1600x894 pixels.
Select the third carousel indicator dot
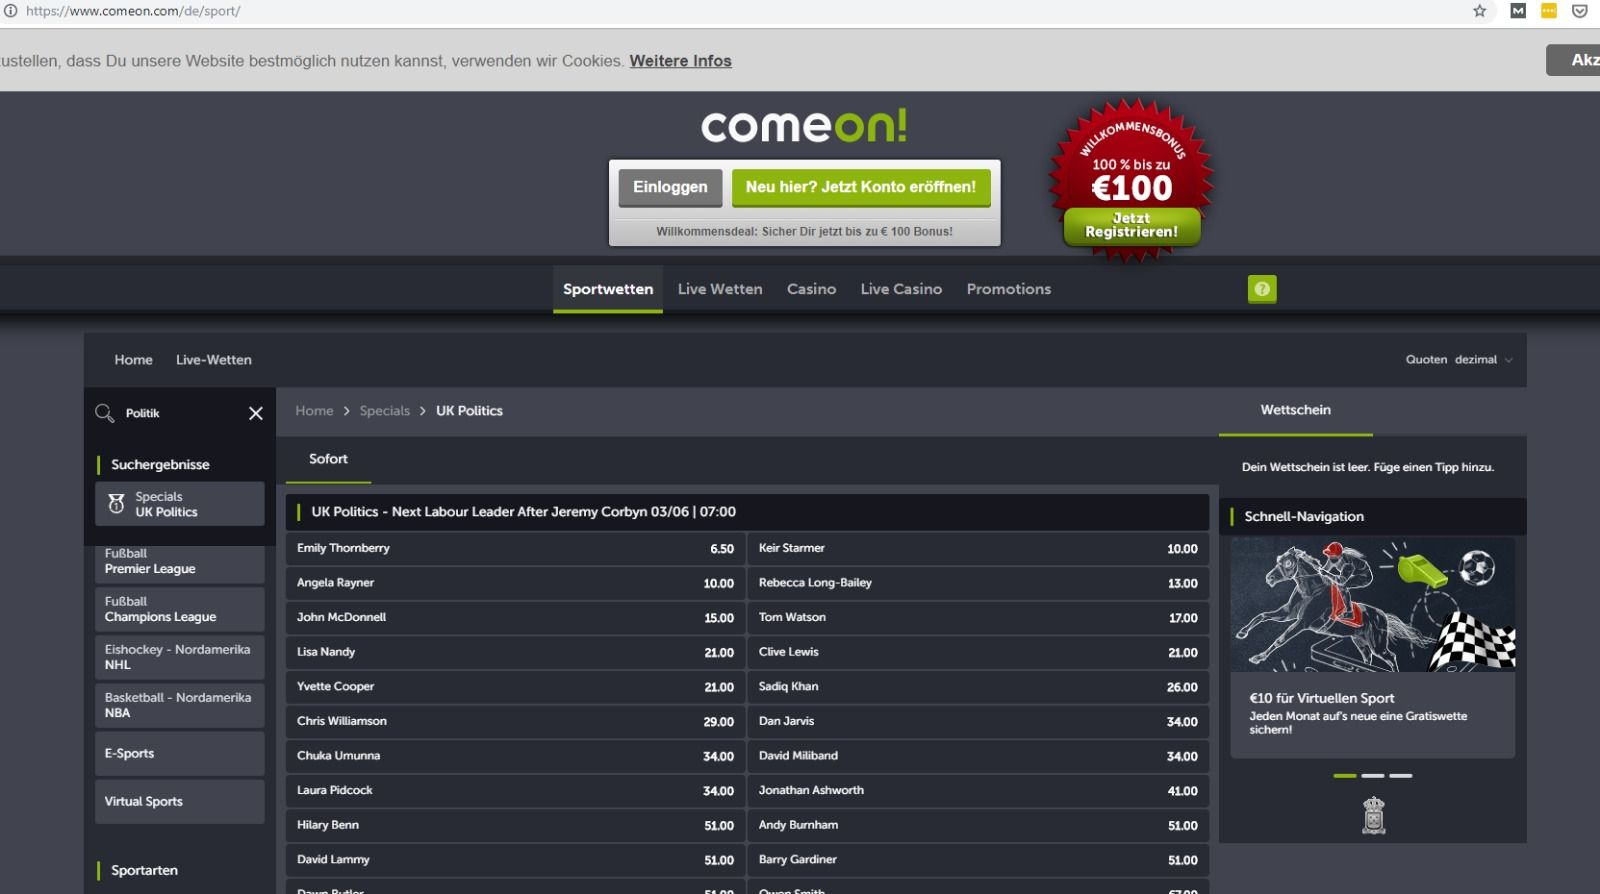coord(1401,775)
